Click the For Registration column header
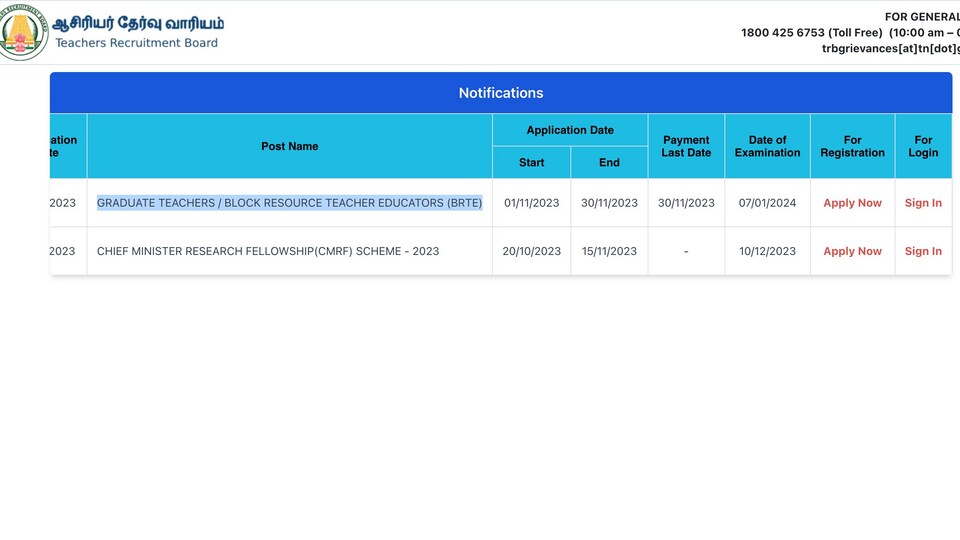The height and width of the screenshot is (540, 960). click(x=852, y=146)
